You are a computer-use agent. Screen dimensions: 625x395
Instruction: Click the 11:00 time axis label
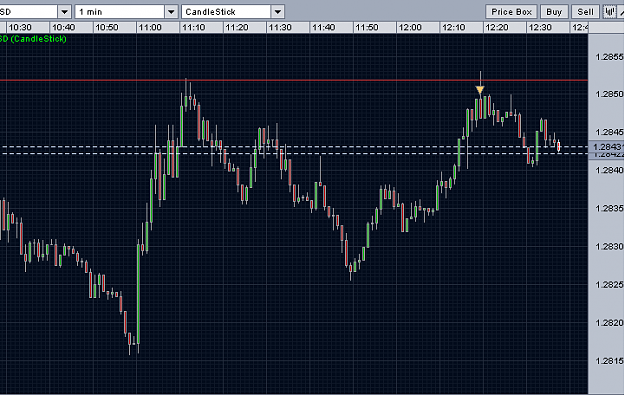coord(150,28)
